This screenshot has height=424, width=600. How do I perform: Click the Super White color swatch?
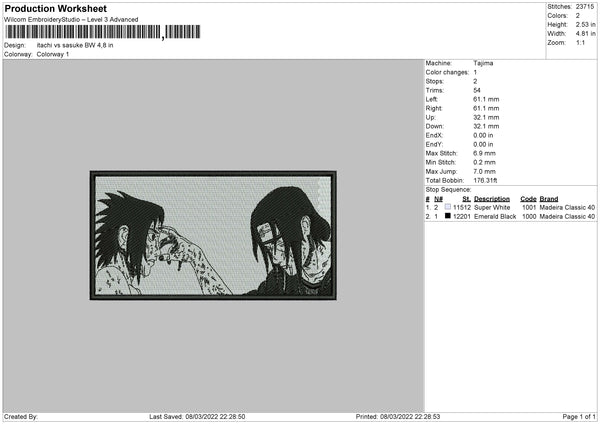pyautogui.click(x=448, y=207)
